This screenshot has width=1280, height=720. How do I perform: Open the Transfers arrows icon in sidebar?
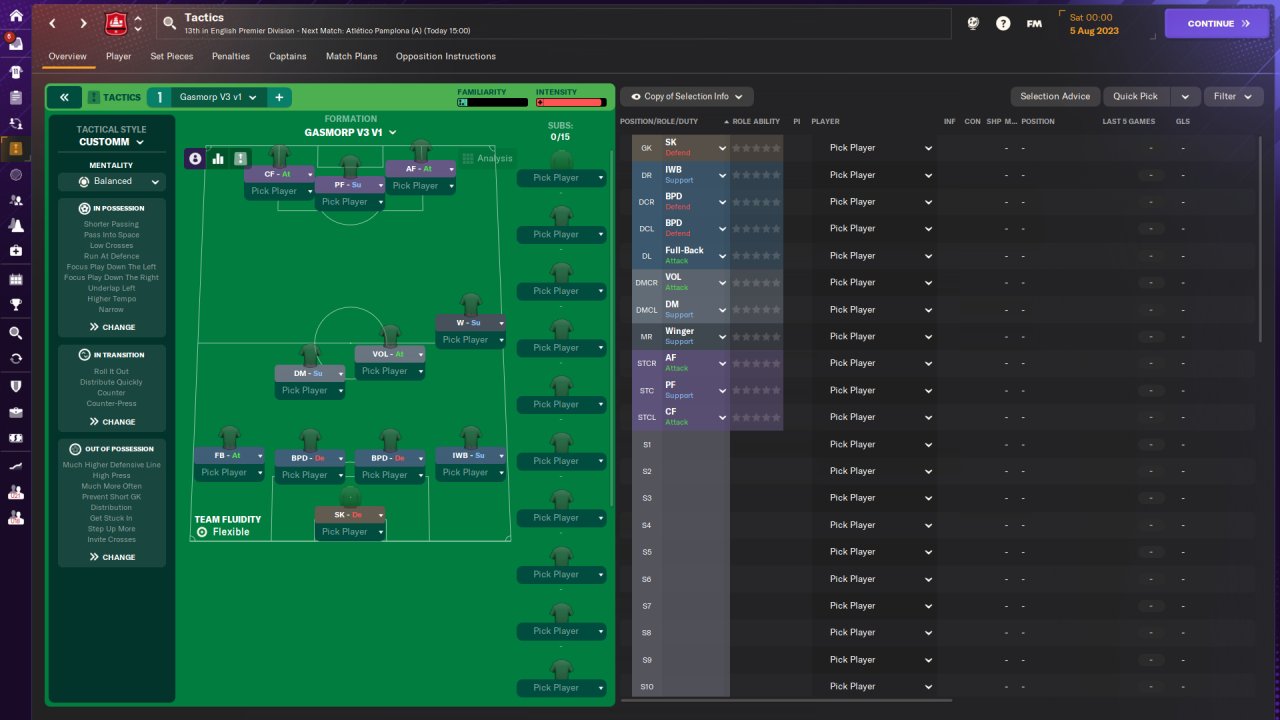pos(15,359)
